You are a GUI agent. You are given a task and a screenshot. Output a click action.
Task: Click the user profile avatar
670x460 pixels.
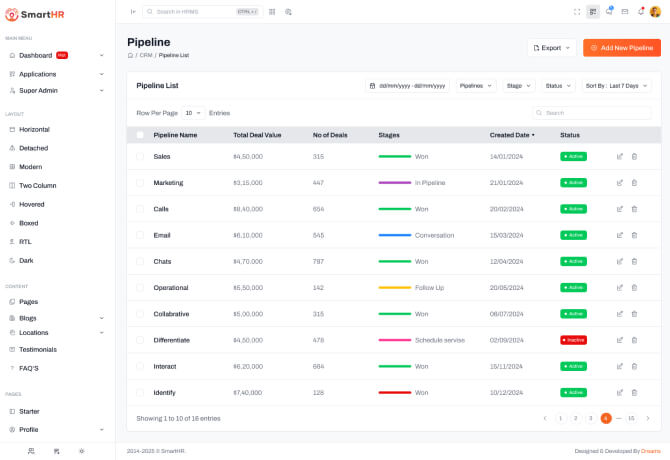click(655, 12)
